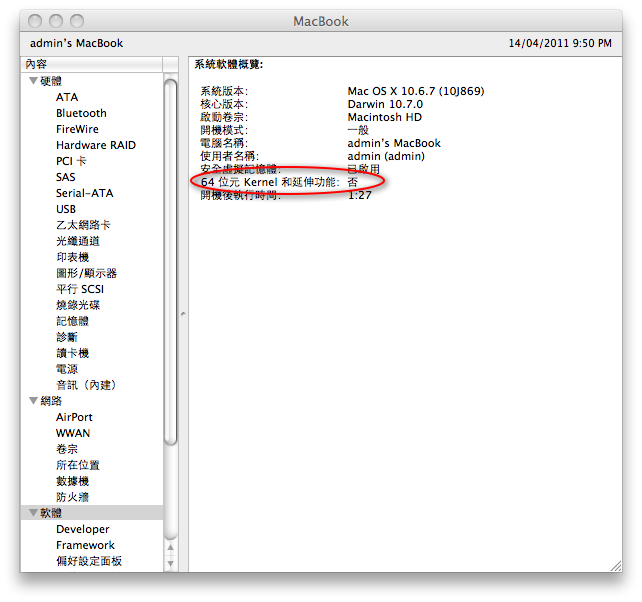Select 乙太網路卡 Ethernet cards entry
This screenshot has height=602, width=642.
[83, 225]
